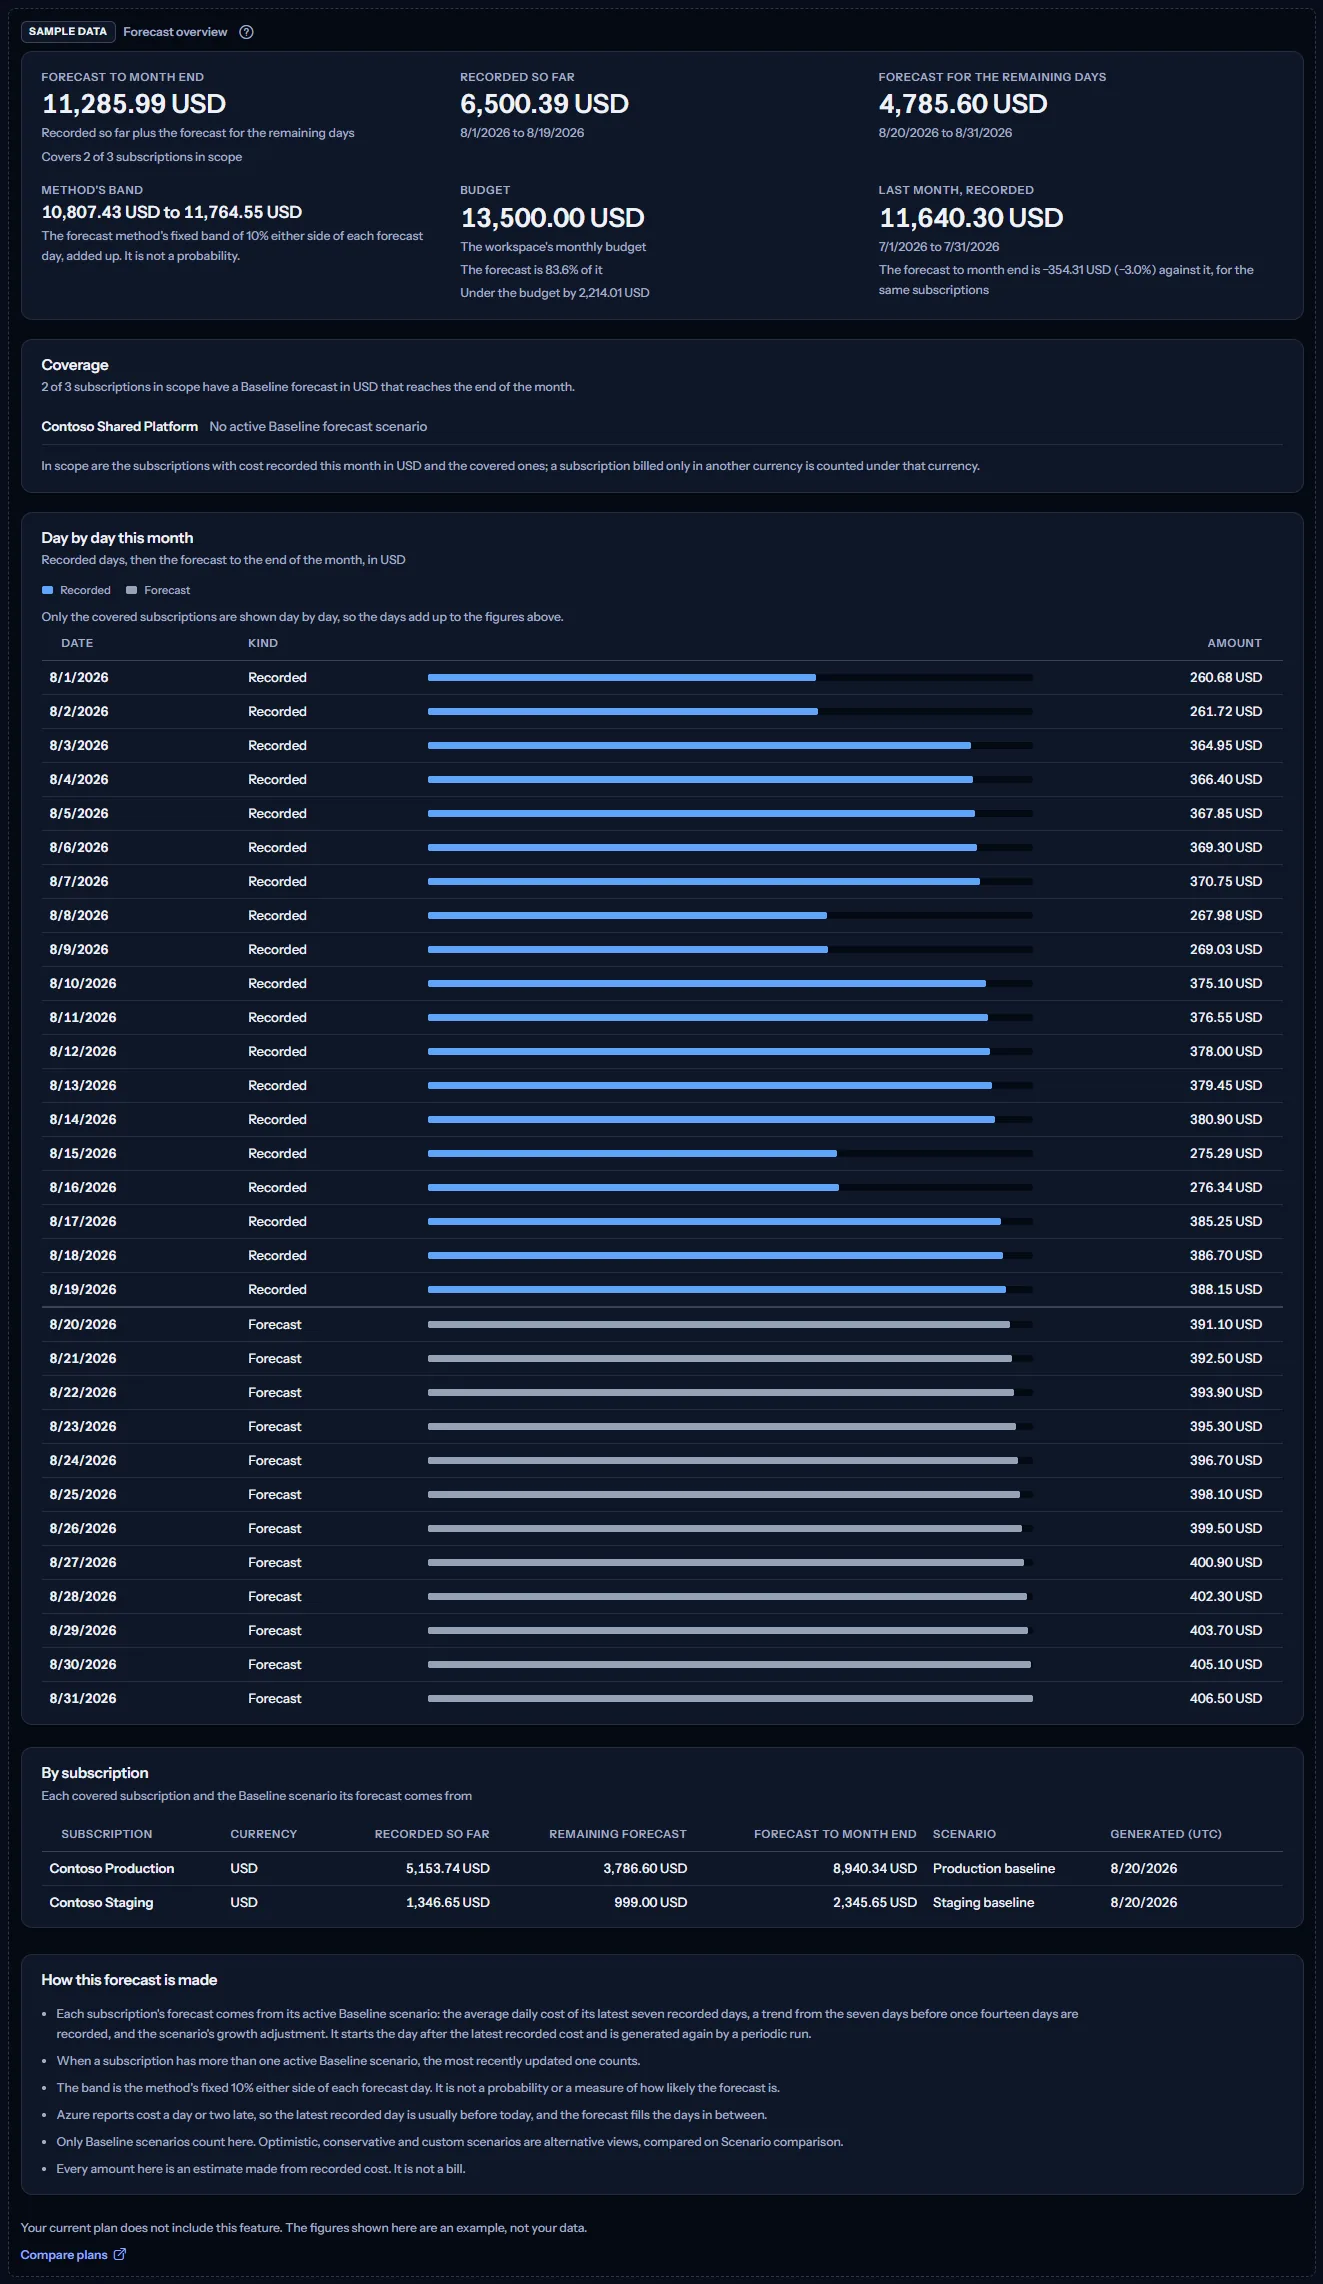
Task: Select the 11,285.99 USD forecast total
Action: pyautogui.click(x=134, y=104)
